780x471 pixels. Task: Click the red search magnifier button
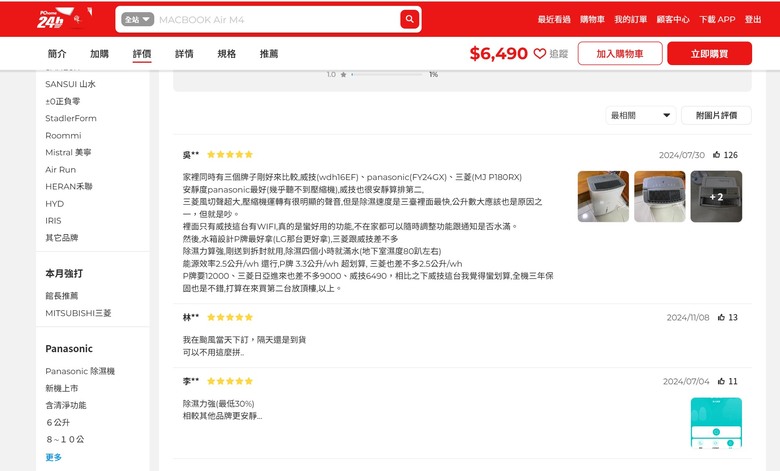(x=409, y=19)
